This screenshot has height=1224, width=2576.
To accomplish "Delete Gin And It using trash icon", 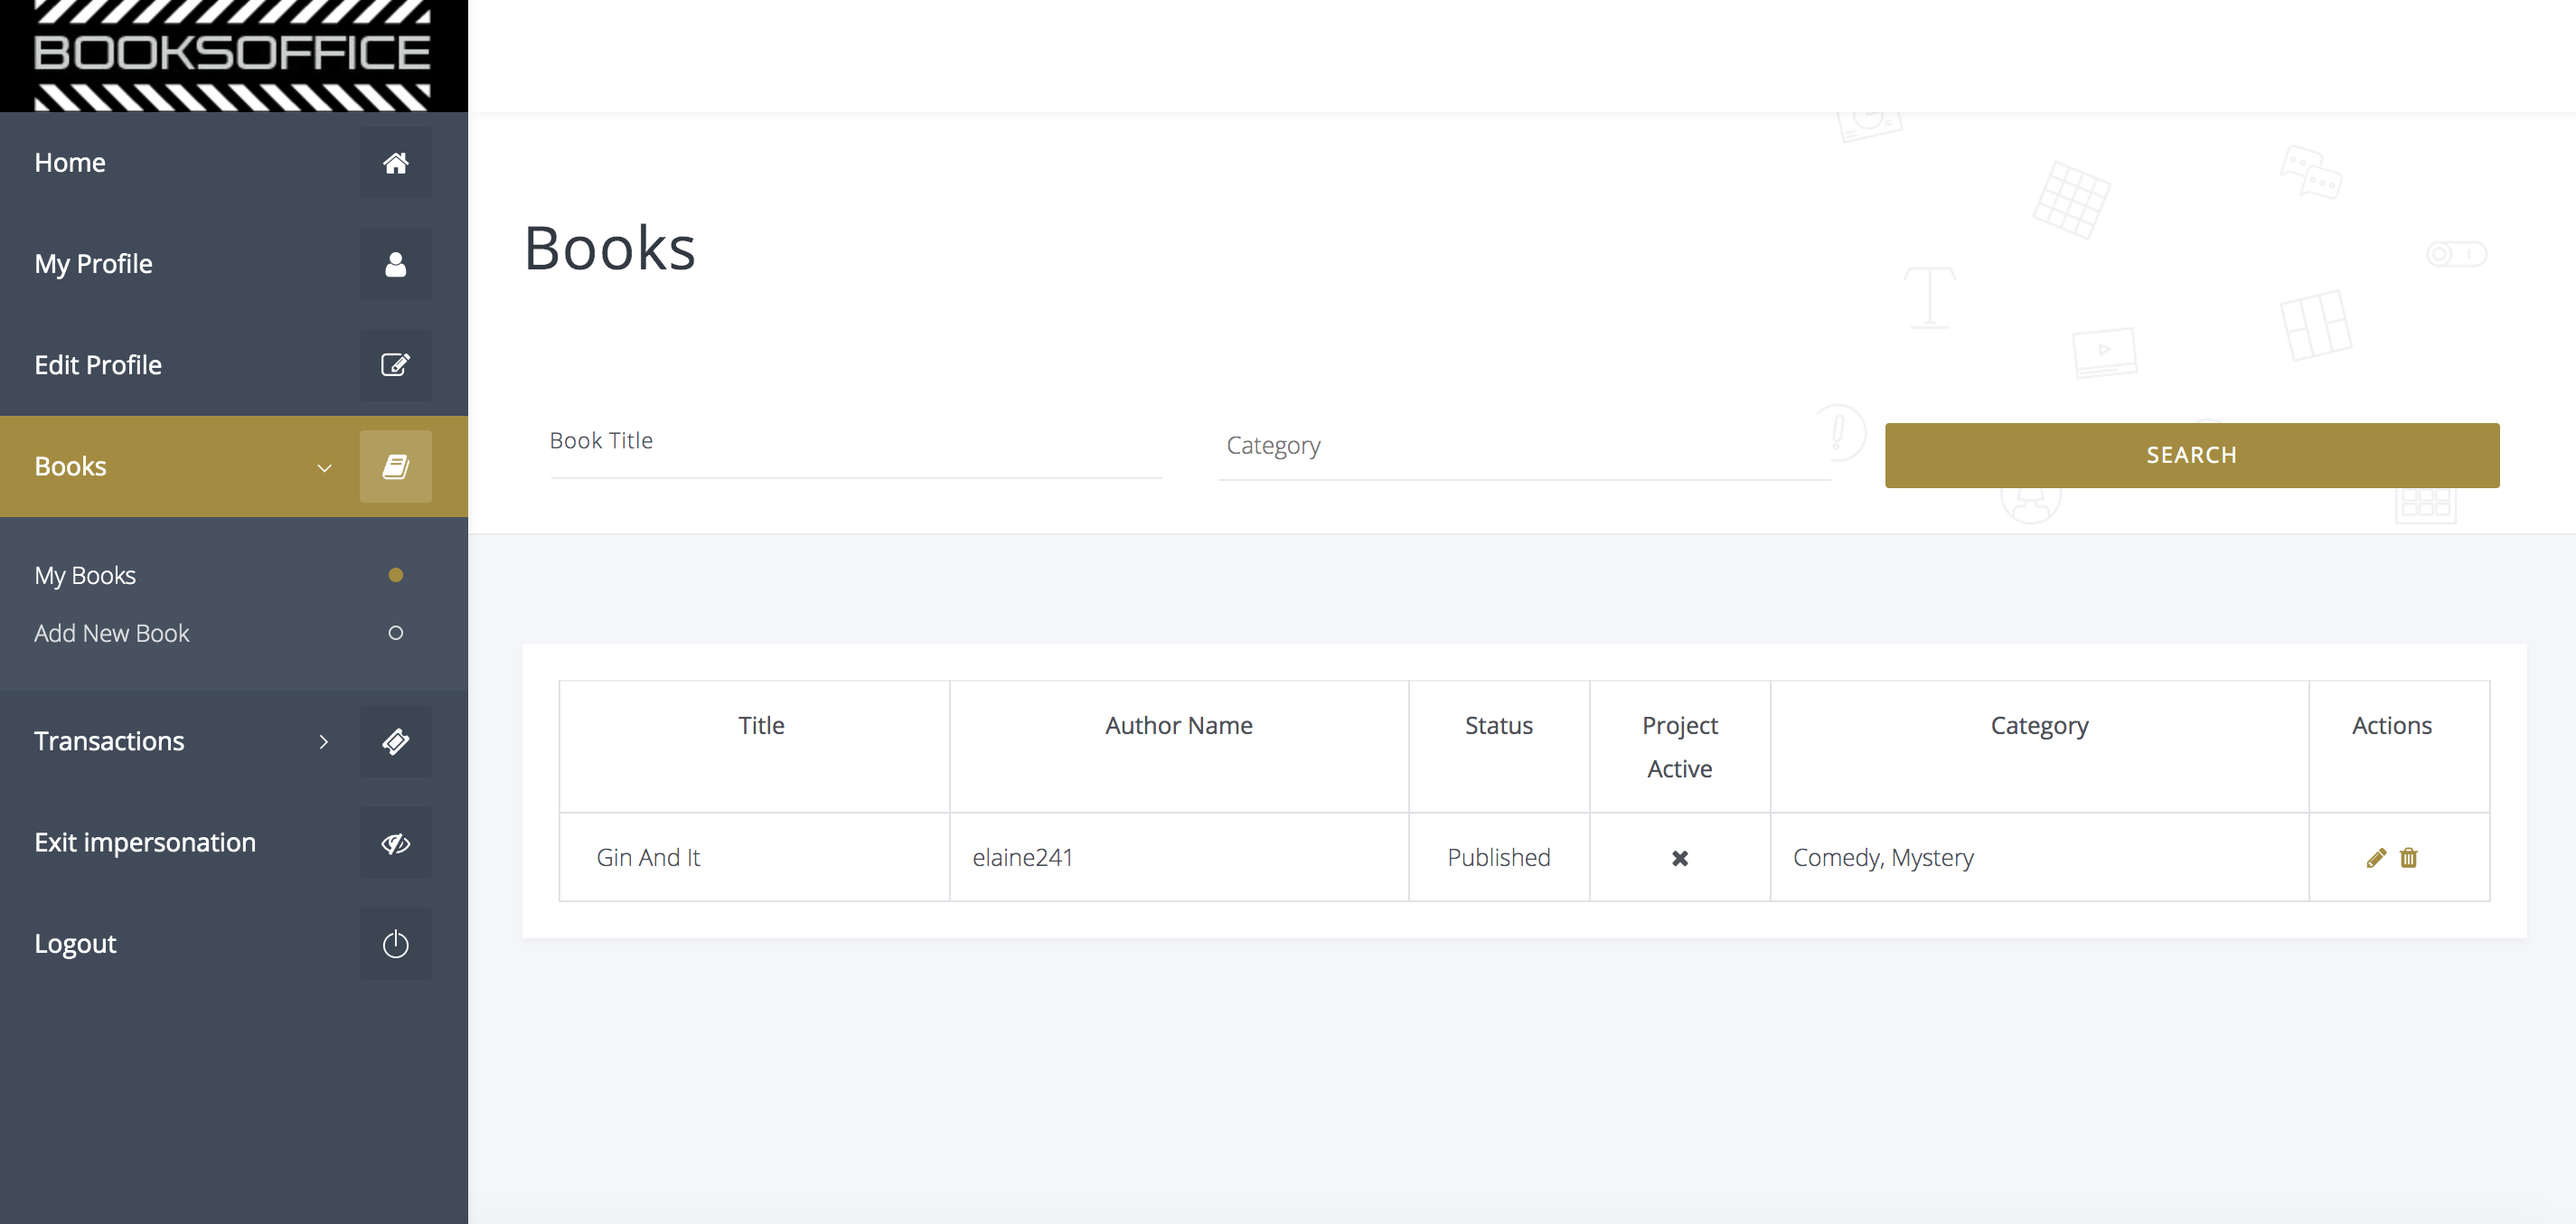I will tap(2408, 858).
